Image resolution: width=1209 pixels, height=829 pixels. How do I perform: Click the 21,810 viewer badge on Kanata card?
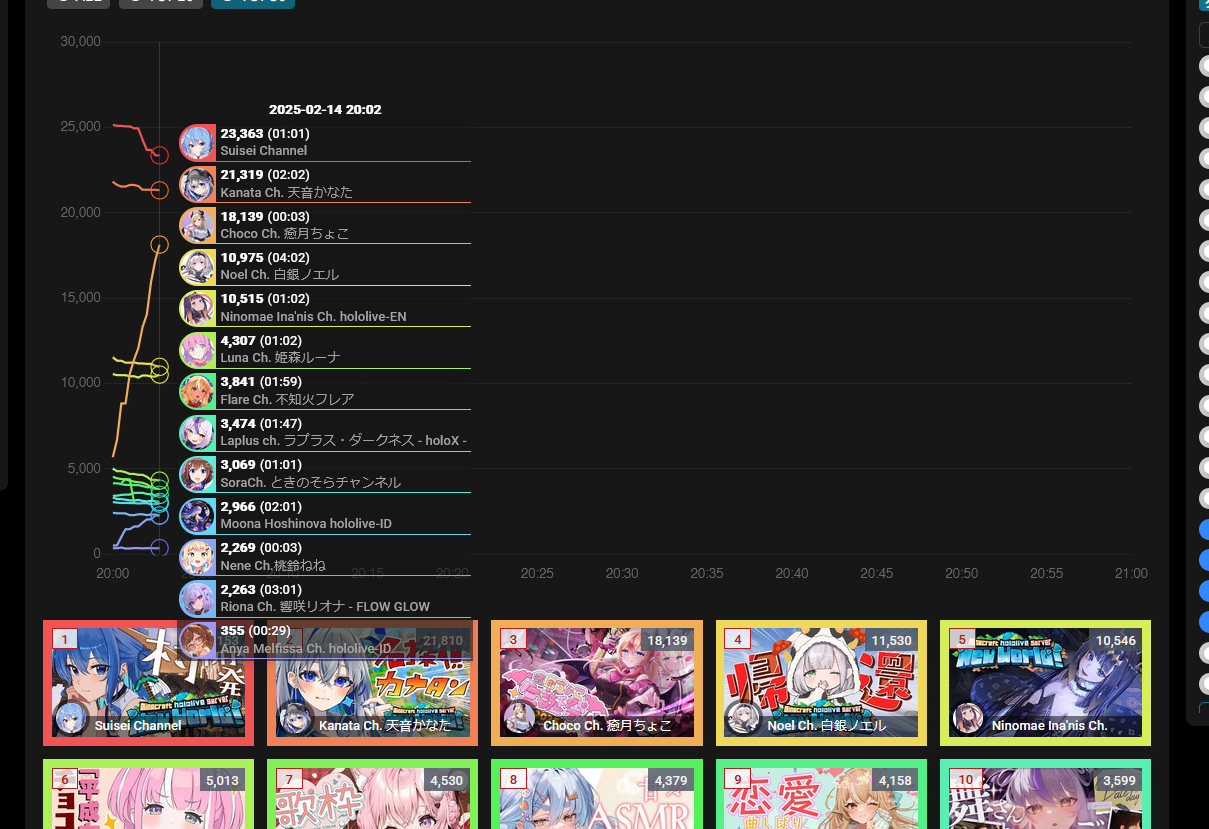click(x=443, y=641)
